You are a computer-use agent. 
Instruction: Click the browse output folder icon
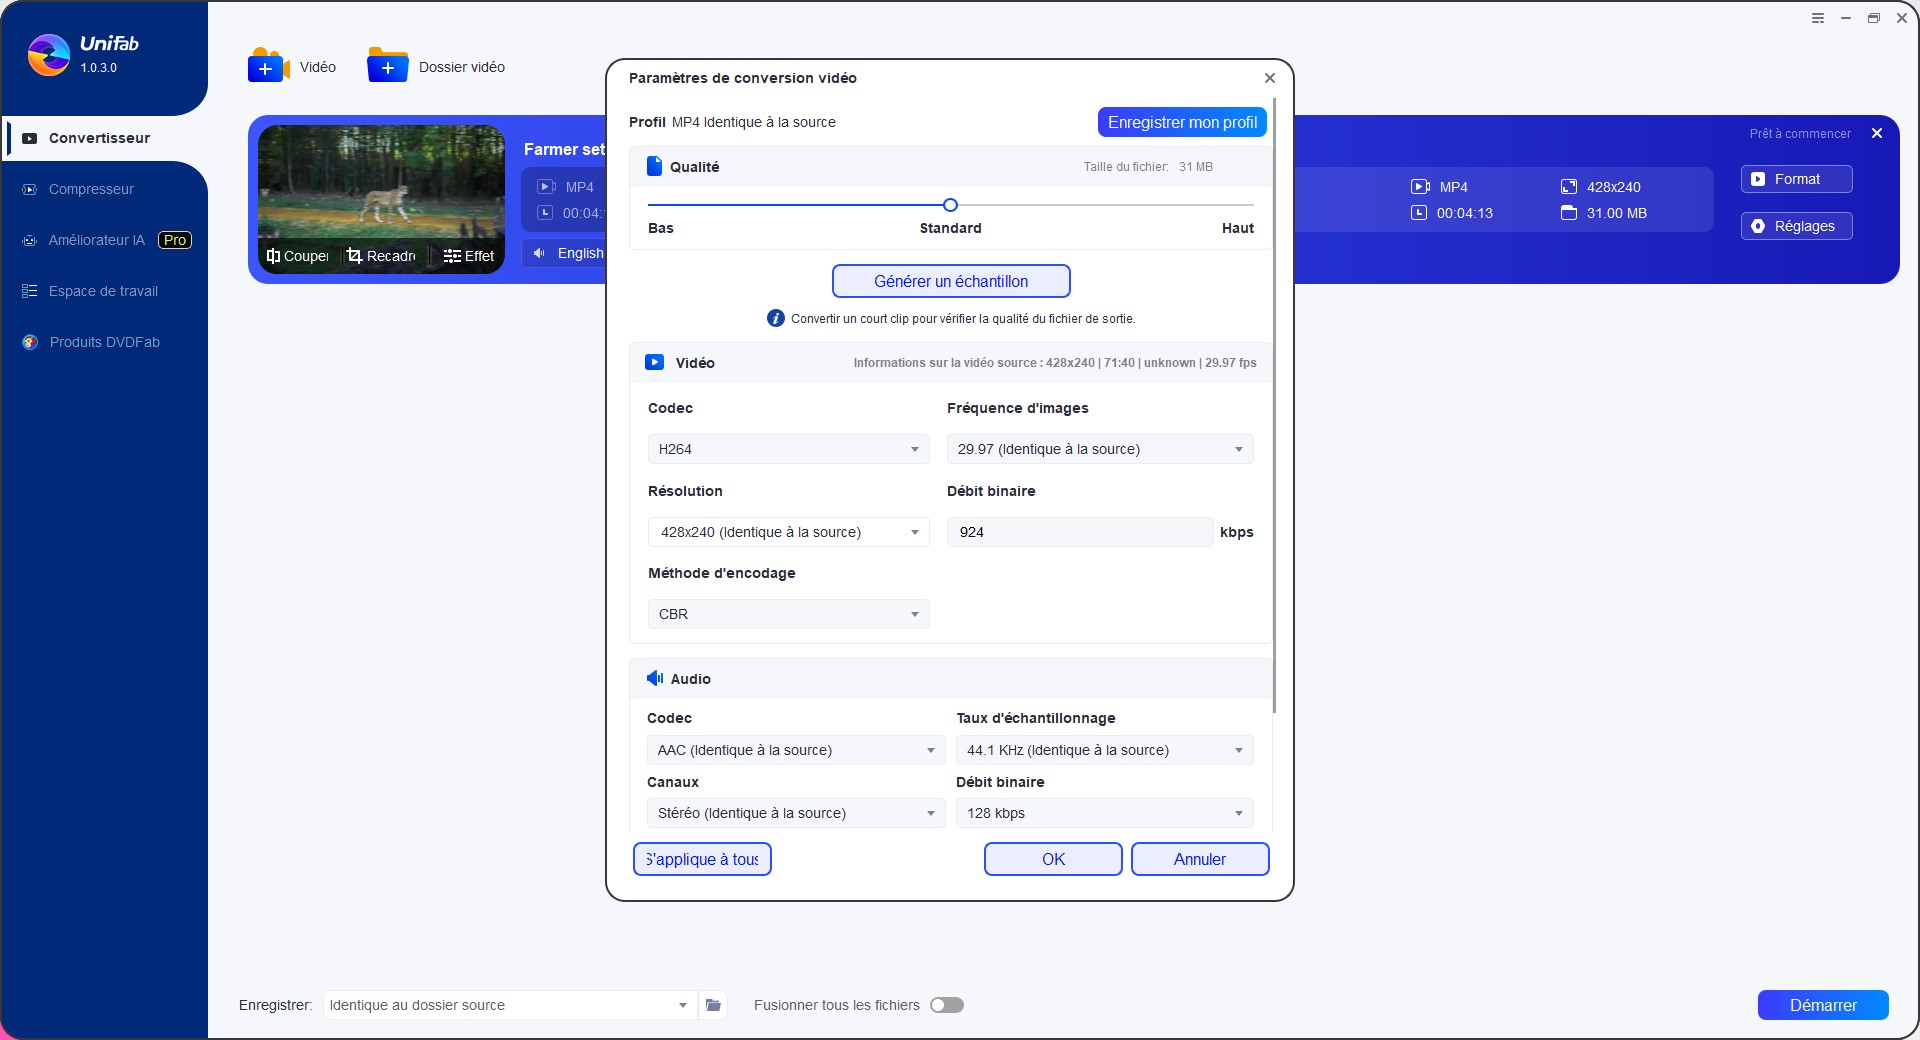pyautogui.click(x=713, y=1005)
